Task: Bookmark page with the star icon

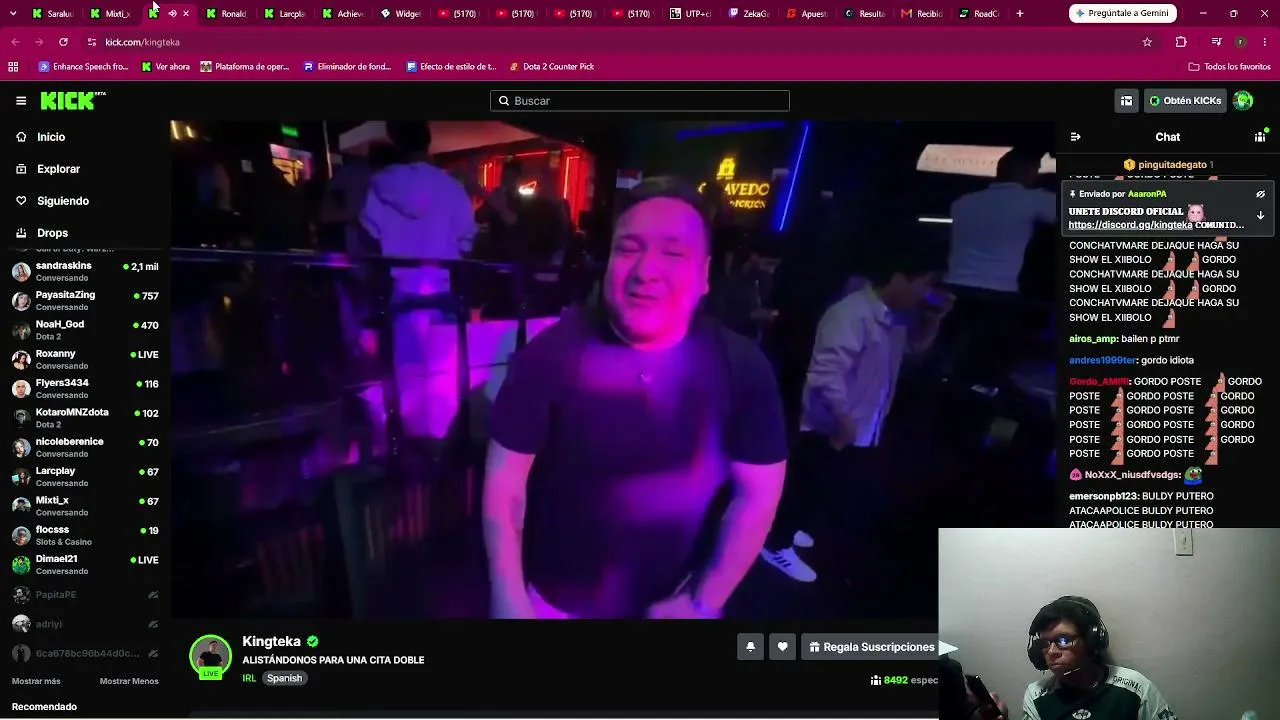Action: [1147, 42]
